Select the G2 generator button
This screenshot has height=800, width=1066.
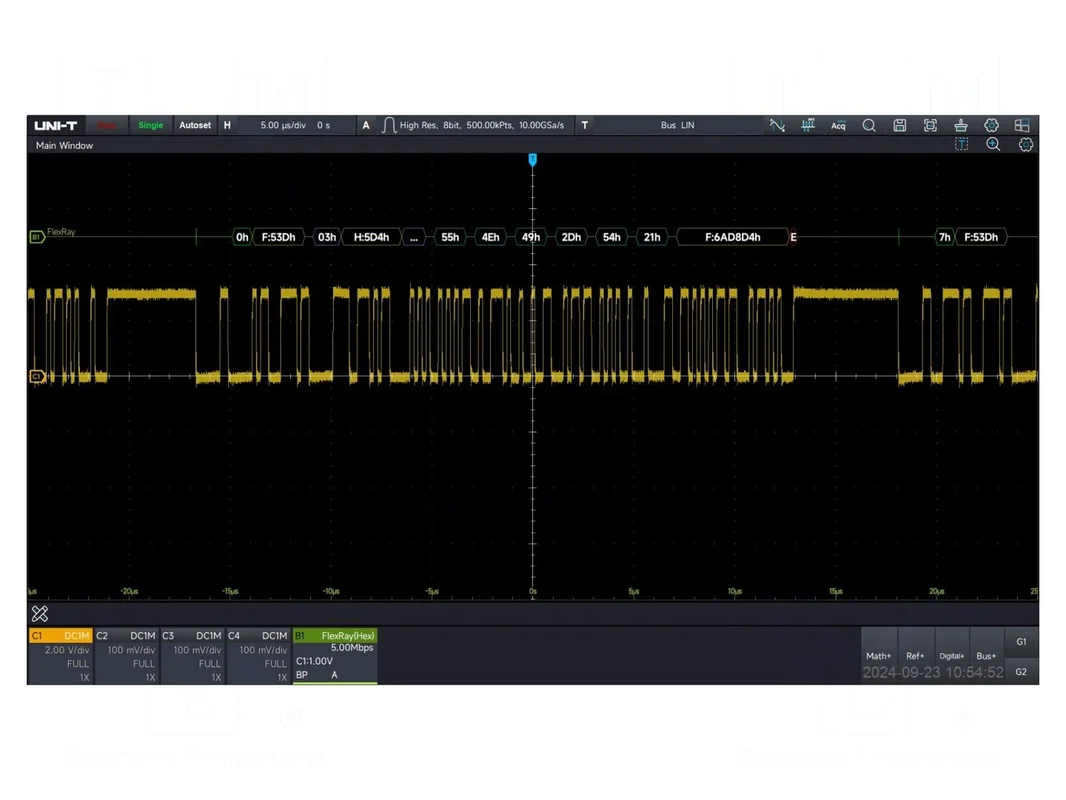[x=1021, y=672]
